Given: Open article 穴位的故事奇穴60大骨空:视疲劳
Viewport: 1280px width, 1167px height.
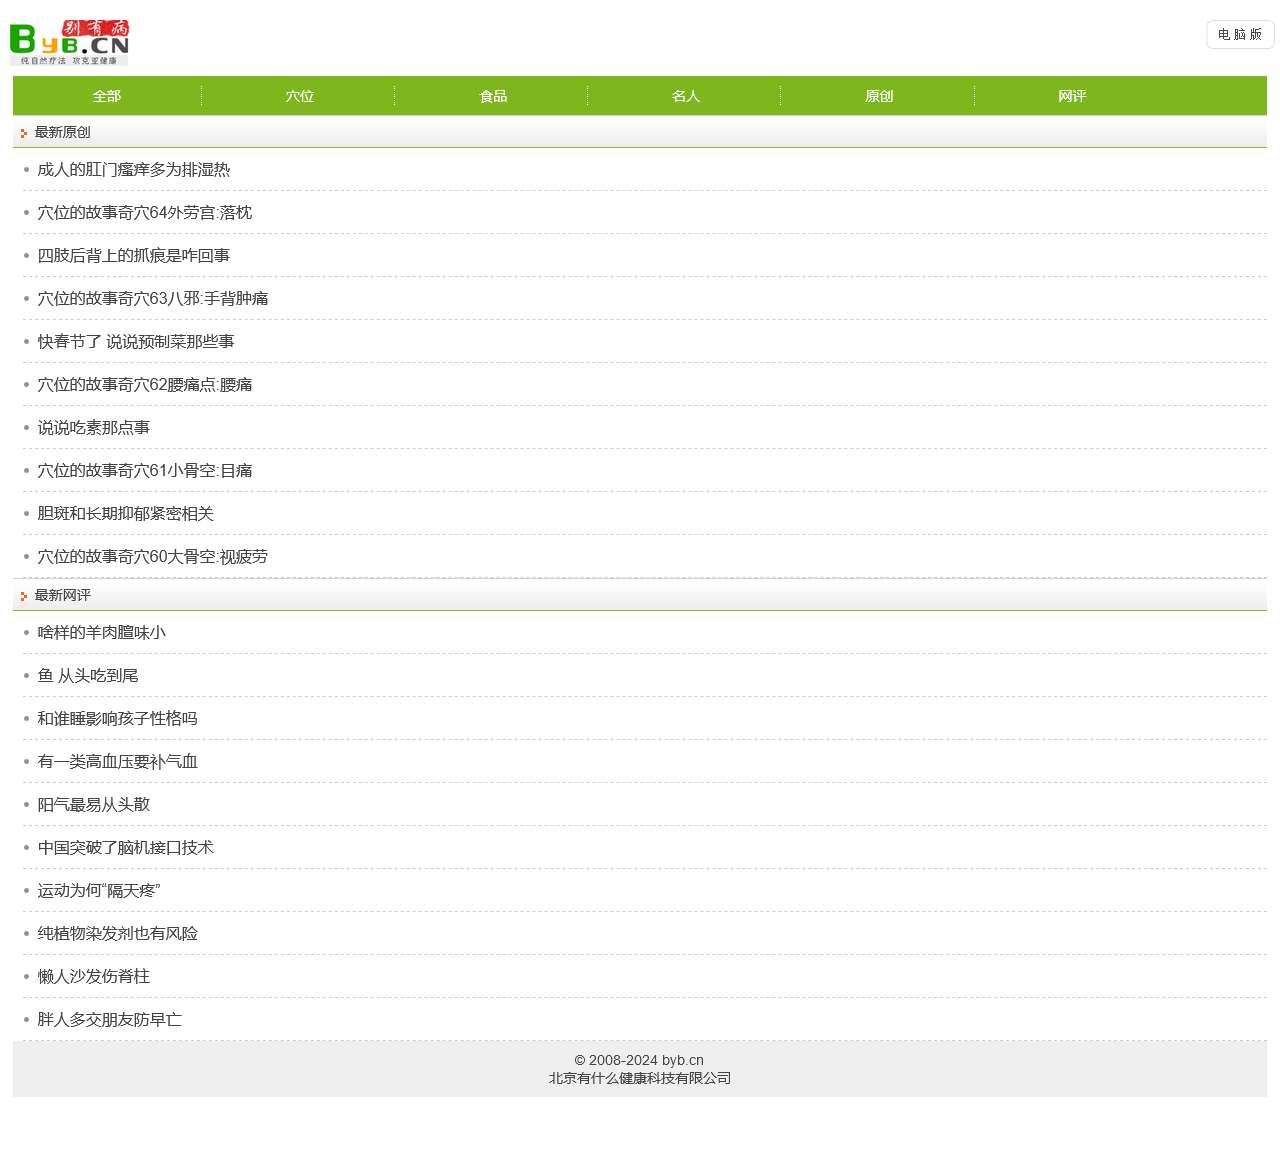Looking at the screenshot, I should point(153,557).
